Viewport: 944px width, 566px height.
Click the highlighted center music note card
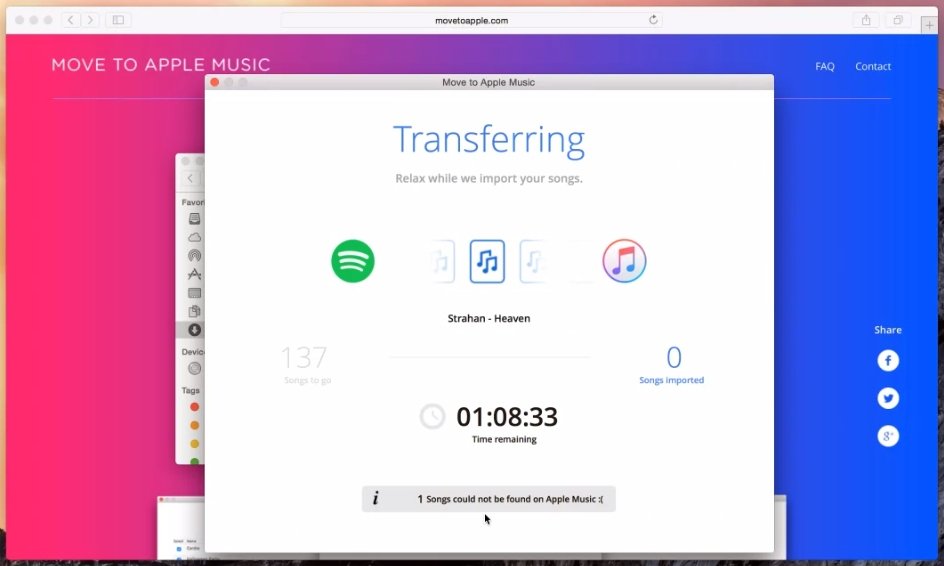click(x=487, y=261)
